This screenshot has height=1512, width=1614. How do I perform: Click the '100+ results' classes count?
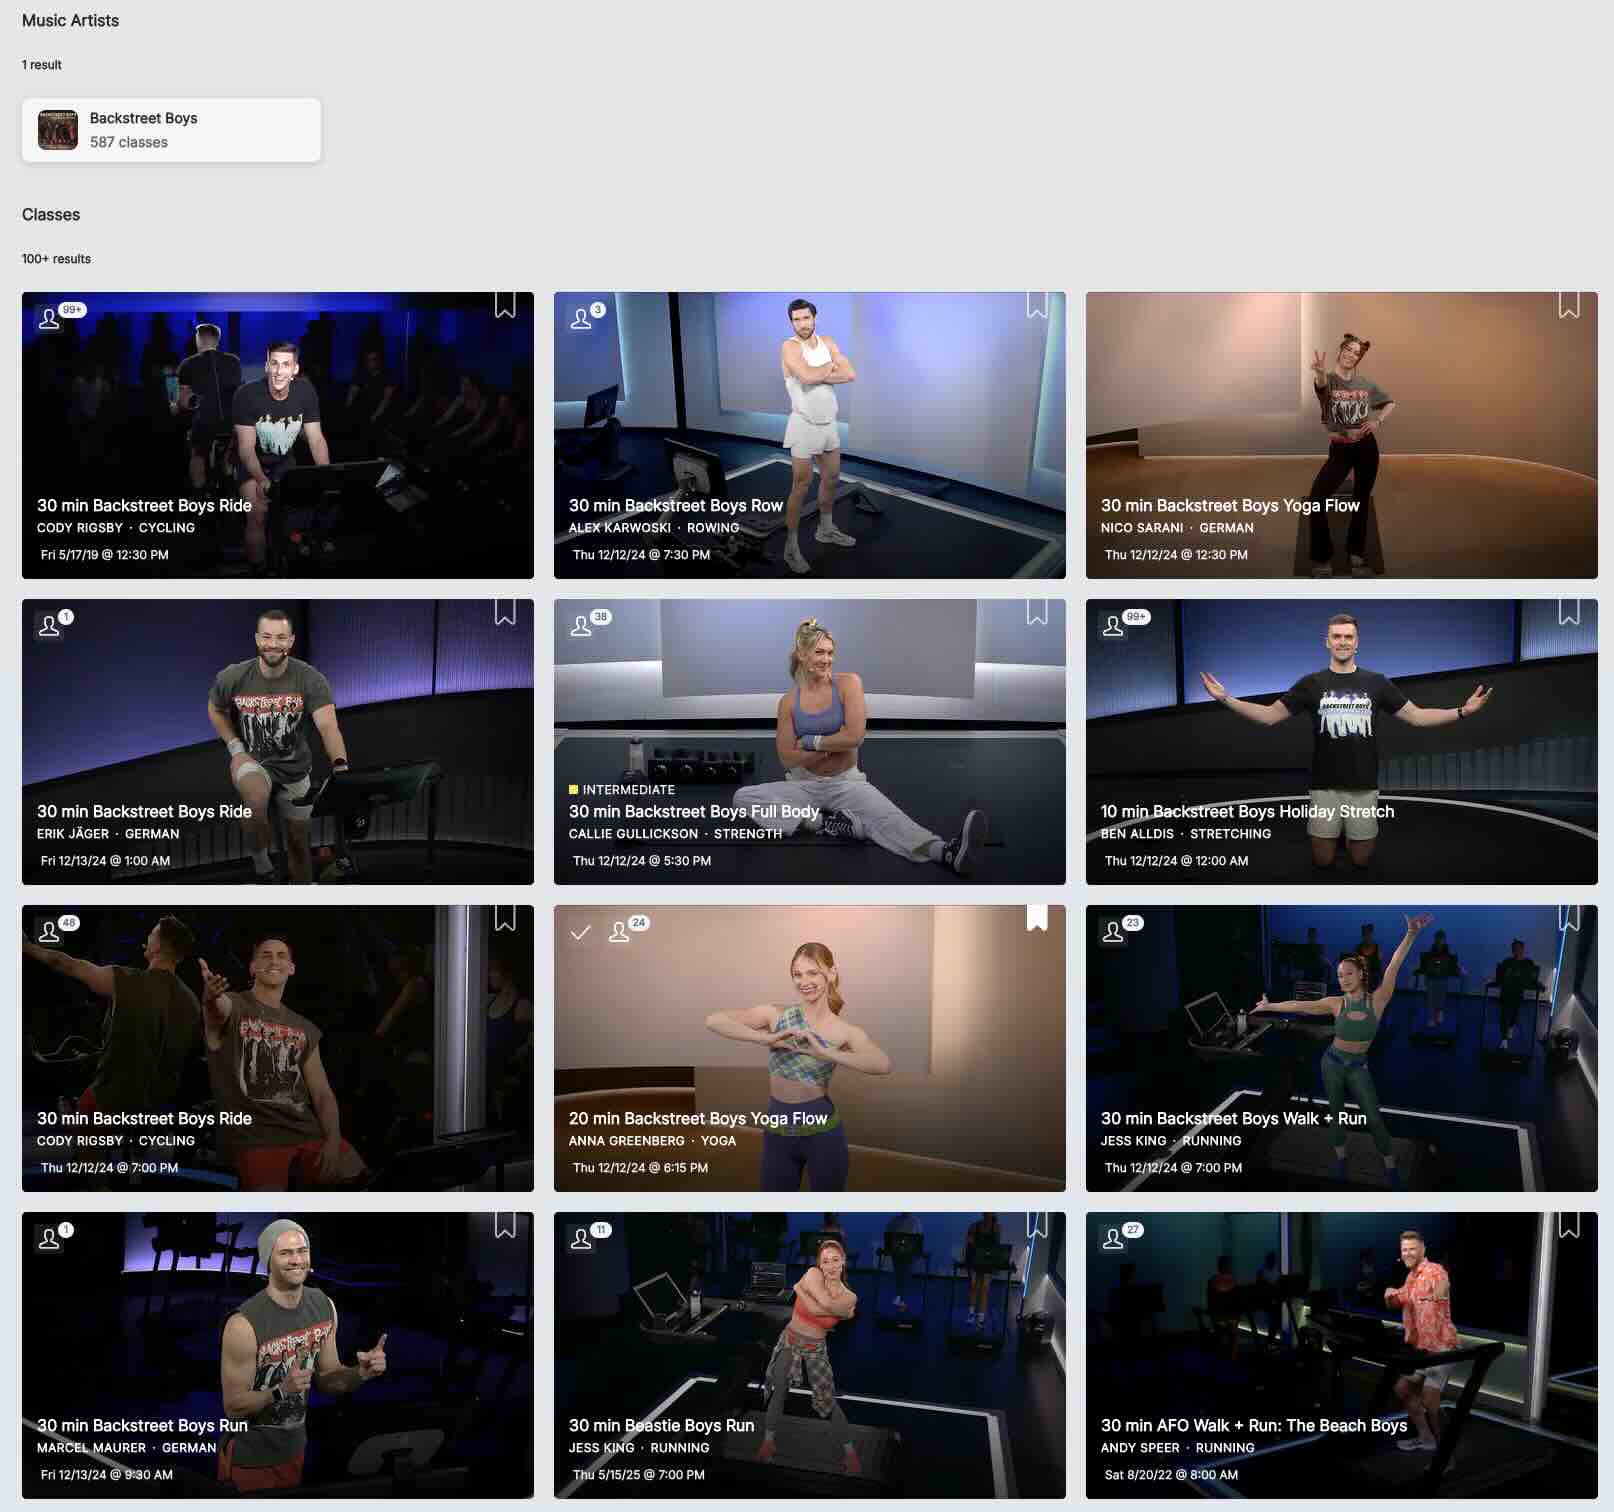56,258
